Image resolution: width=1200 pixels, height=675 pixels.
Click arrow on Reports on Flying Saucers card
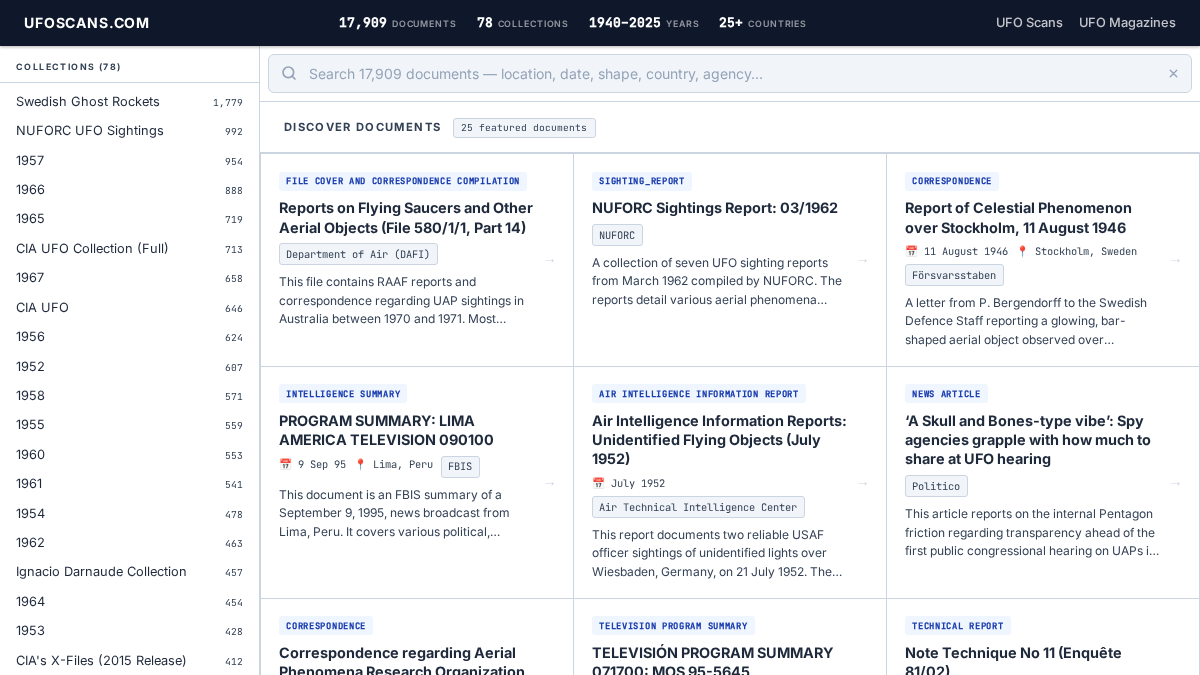point(549,260)
